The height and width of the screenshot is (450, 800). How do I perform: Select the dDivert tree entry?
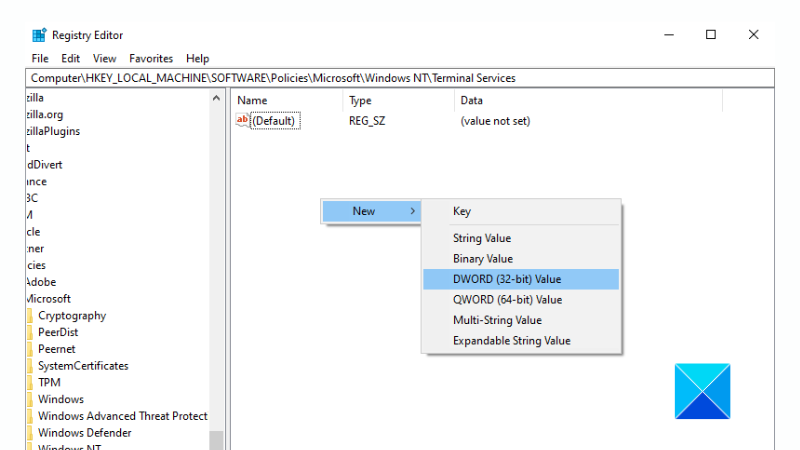click(x=44, y=165)
